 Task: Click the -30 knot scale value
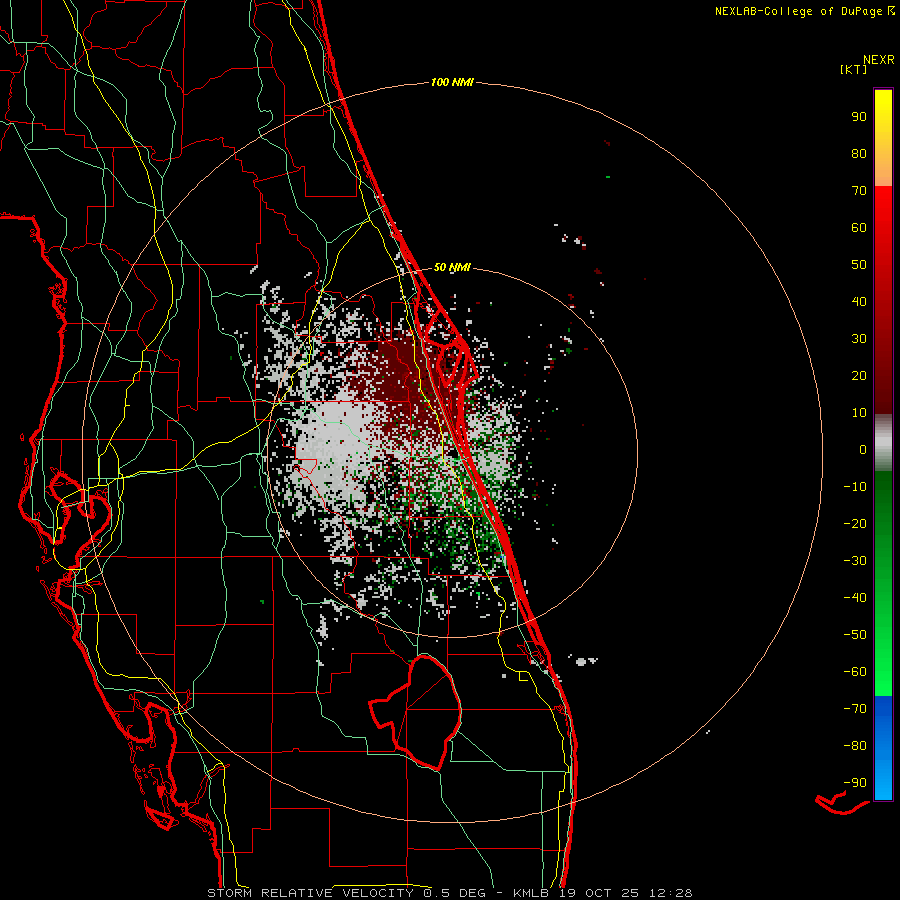click(x=855, y=561)
